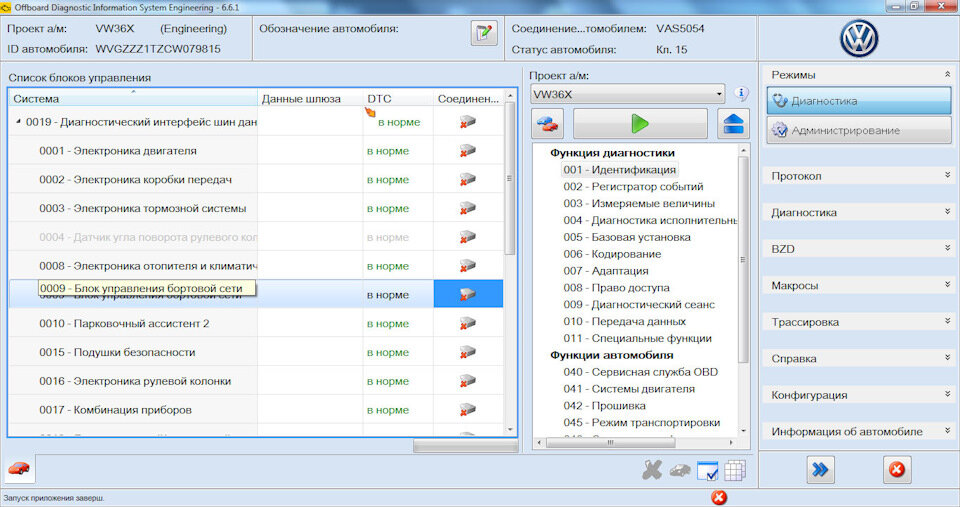Select 009 - Диагностический сеанс function
The height and width of the screenshot is (507, 960).
click(639, 304)
